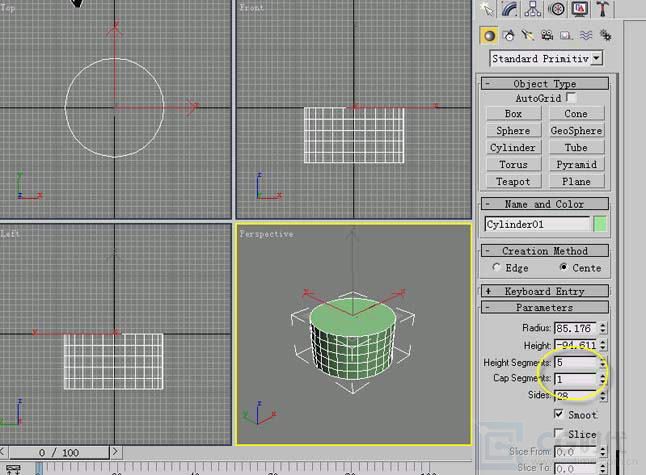Enable the AutoGrid checkbox
646x475 pixels.
(x=571, y=98)
